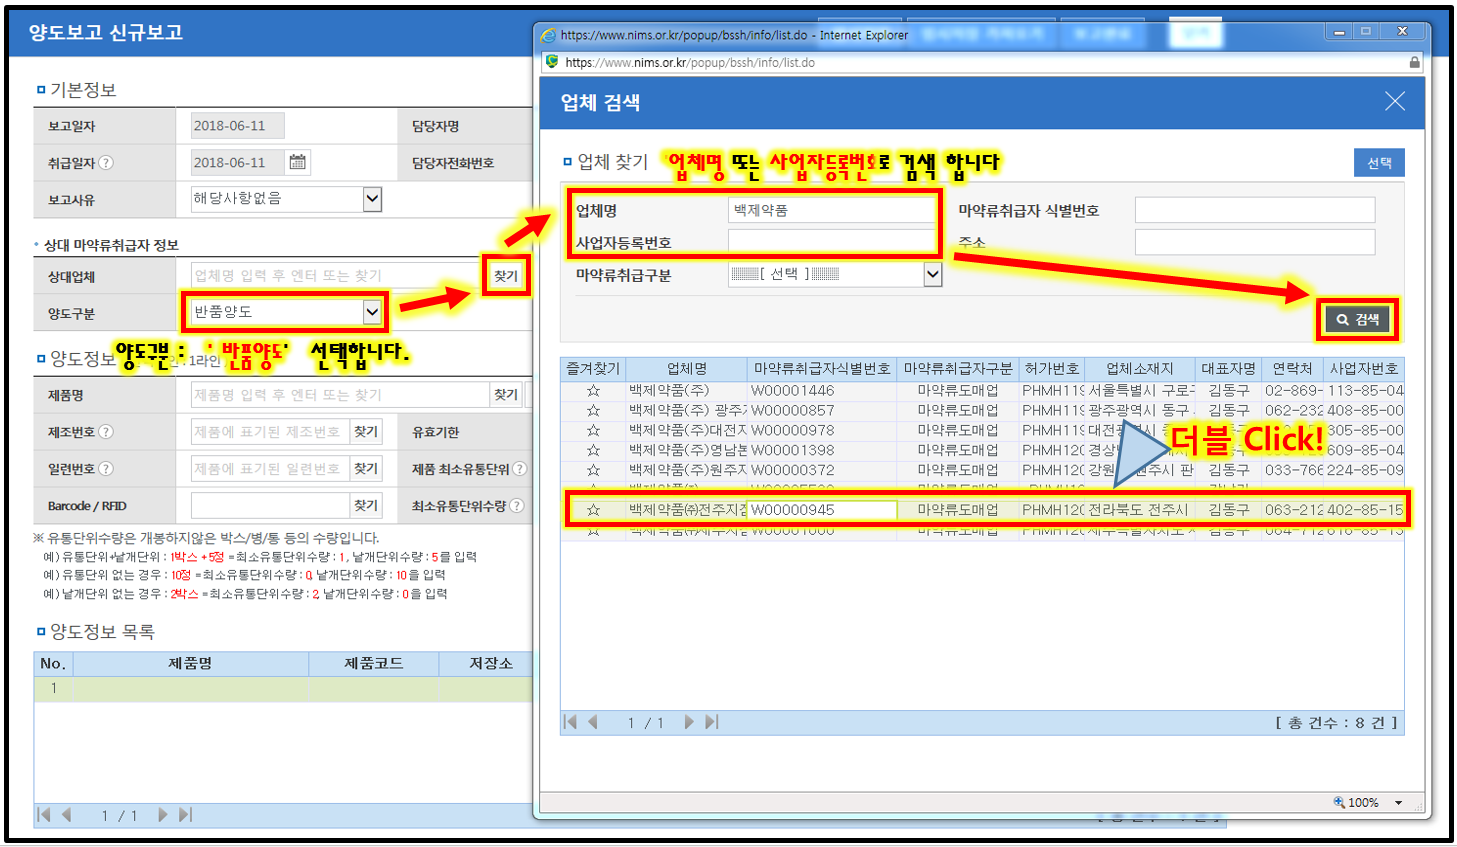Viewport: 1457px width, 847px height.
Task: Open the calendar picker beside 취급일자
Action: click(297, 162)
